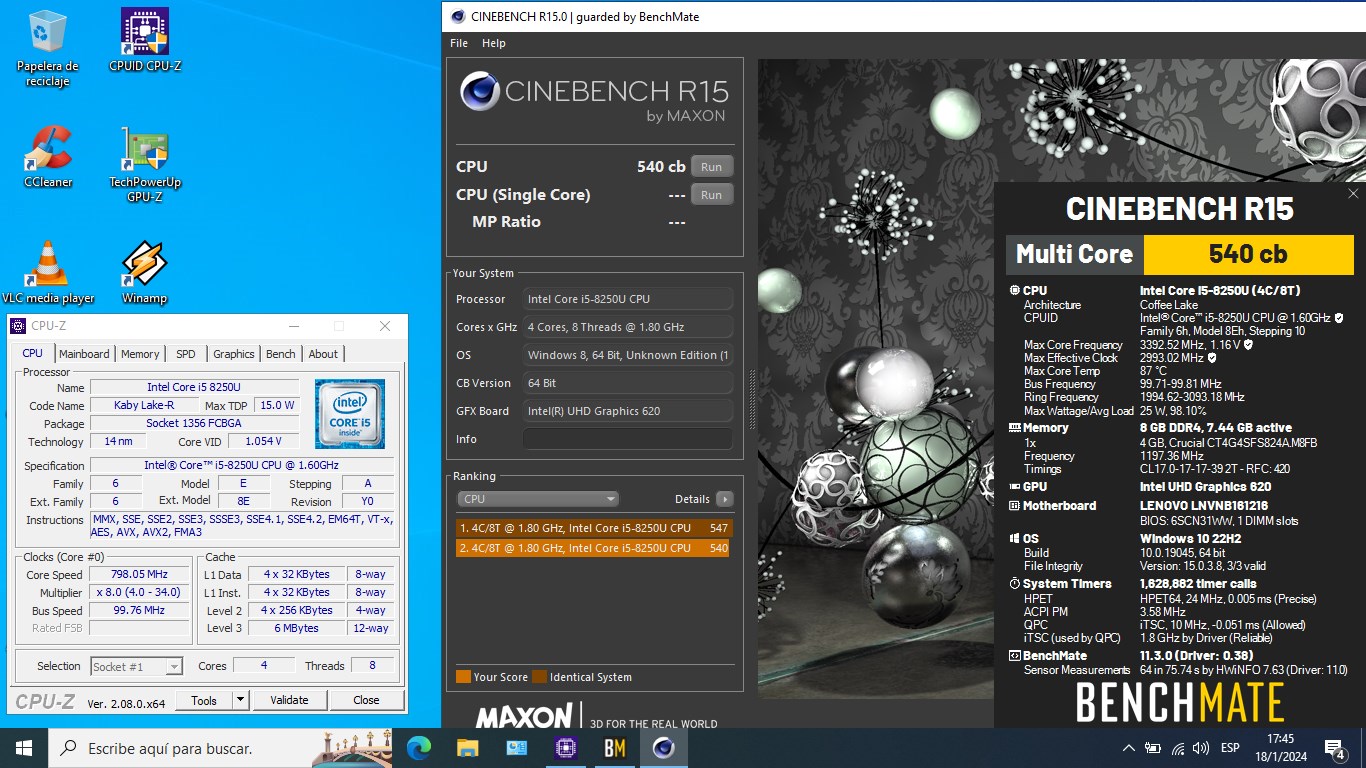This screenshot has height=768, width=1366.
Task: Click the Bus Speed value 99.76 MHz
Action: coord(140,610)
